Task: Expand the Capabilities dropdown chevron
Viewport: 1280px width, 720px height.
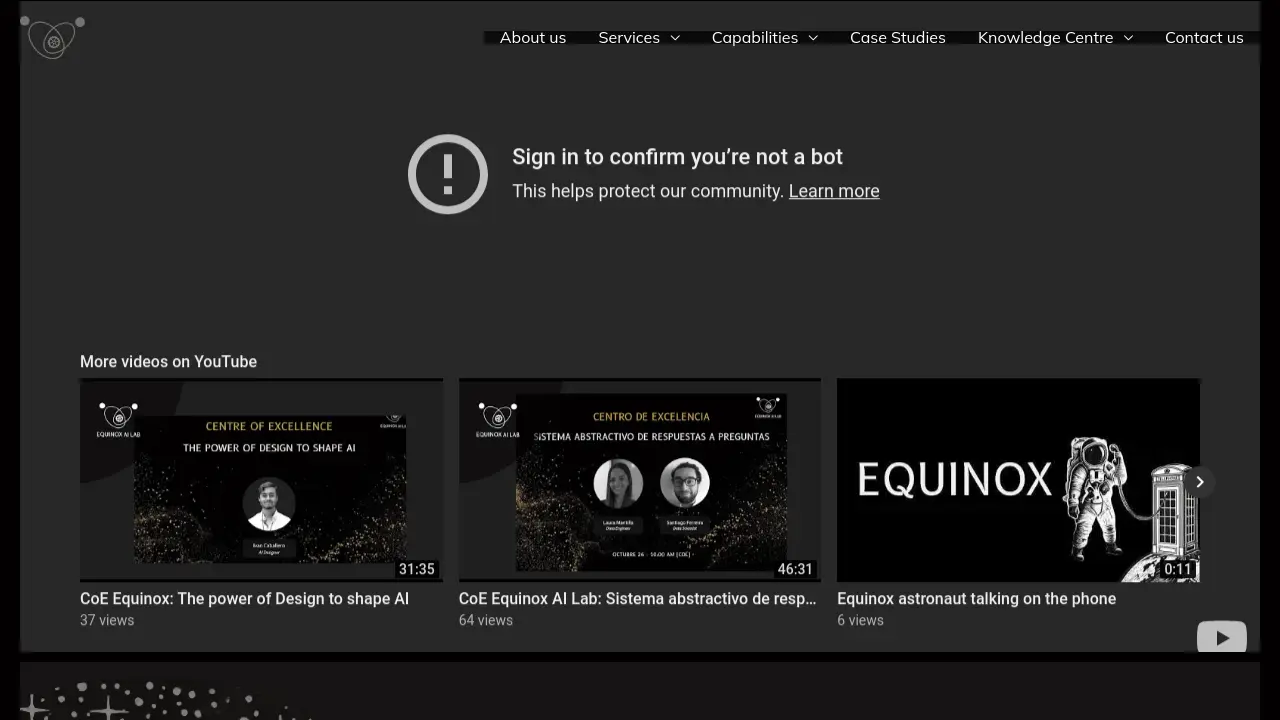Action: pos(813,38)
